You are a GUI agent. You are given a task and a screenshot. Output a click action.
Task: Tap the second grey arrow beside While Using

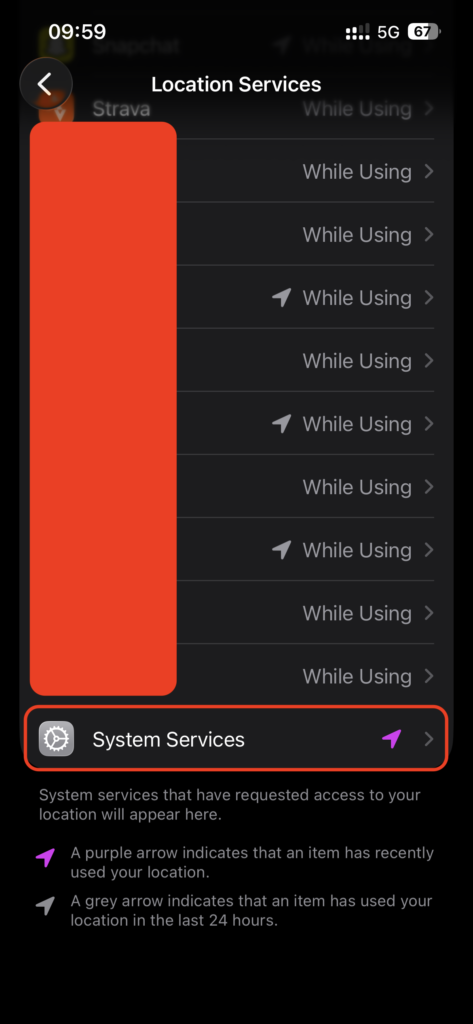click(x=282, y=424)
